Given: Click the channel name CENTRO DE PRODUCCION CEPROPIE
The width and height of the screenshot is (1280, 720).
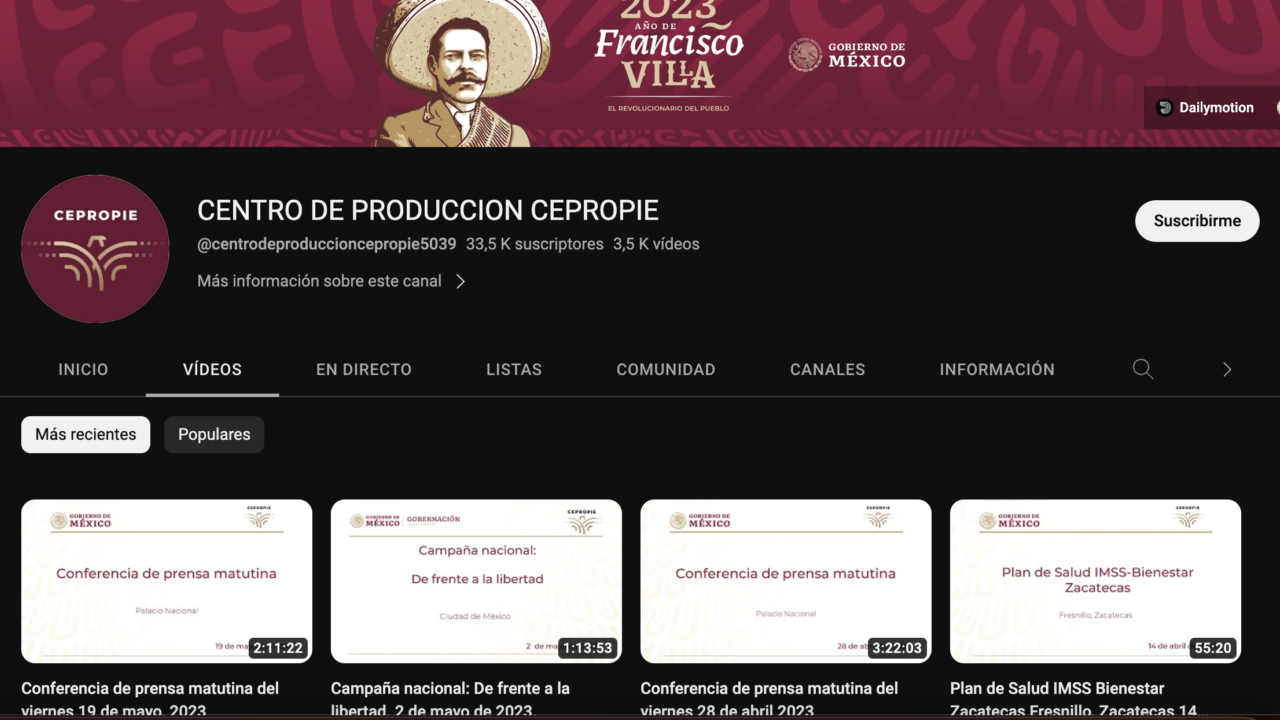Looking at the screenshot, I should pos(428,210).
